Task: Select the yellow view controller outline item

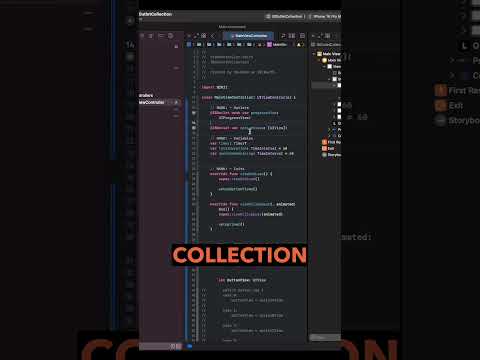Action: click(x=331, y=60)
